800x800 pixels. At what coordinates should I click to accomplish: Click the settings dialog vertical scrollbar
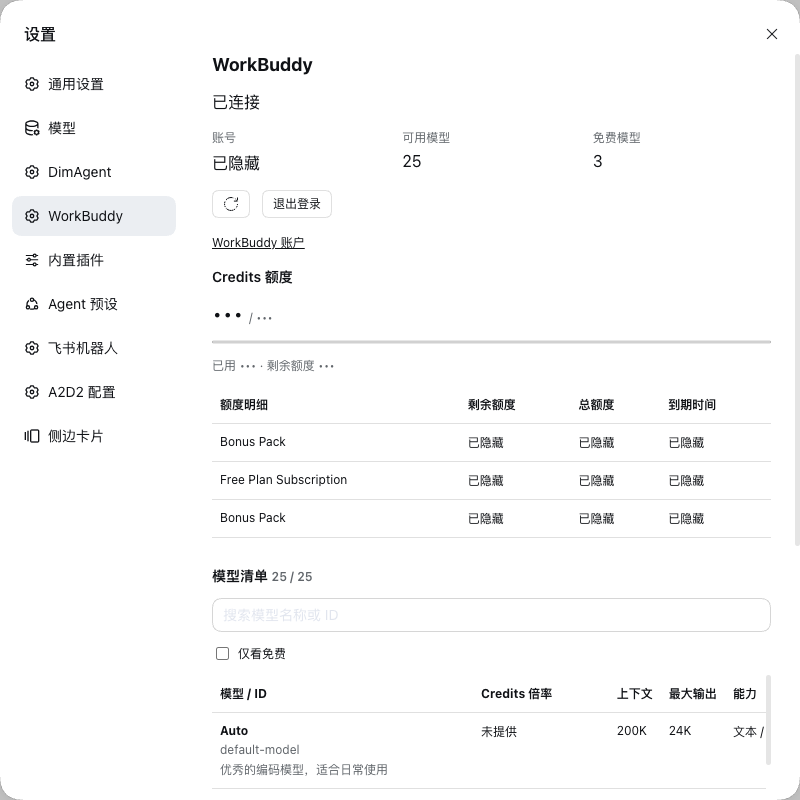(797, 300)
